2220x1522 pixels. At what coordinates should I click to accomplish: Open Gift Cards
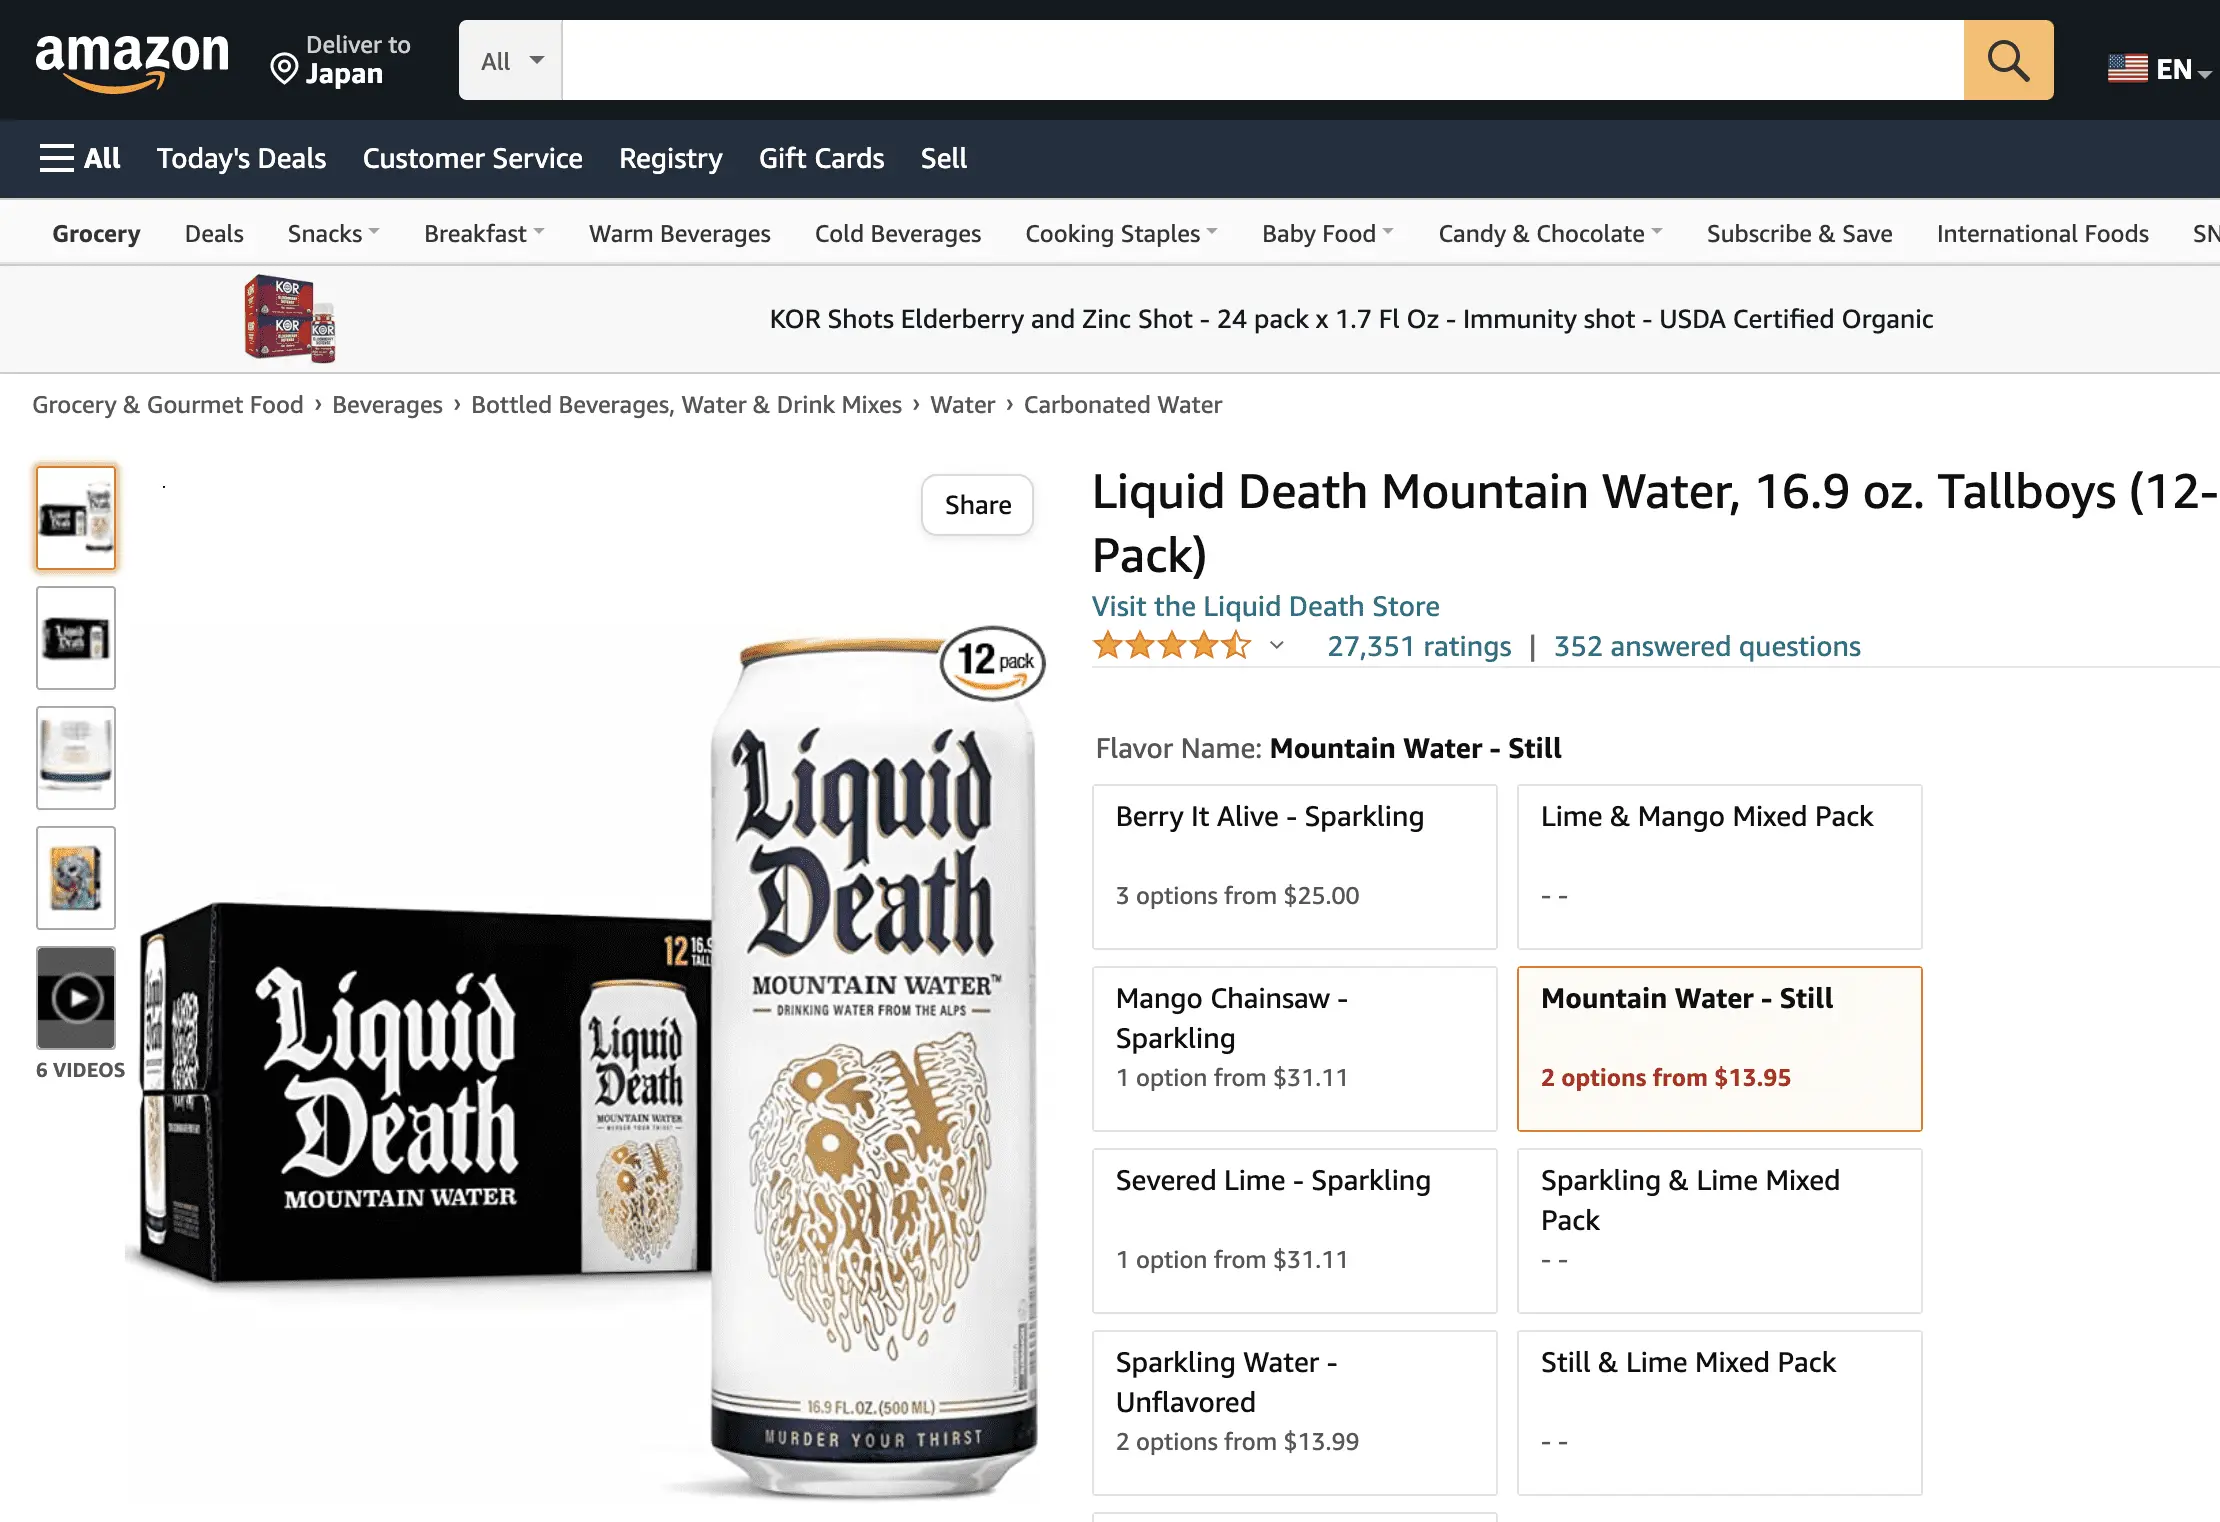(821, 158)
